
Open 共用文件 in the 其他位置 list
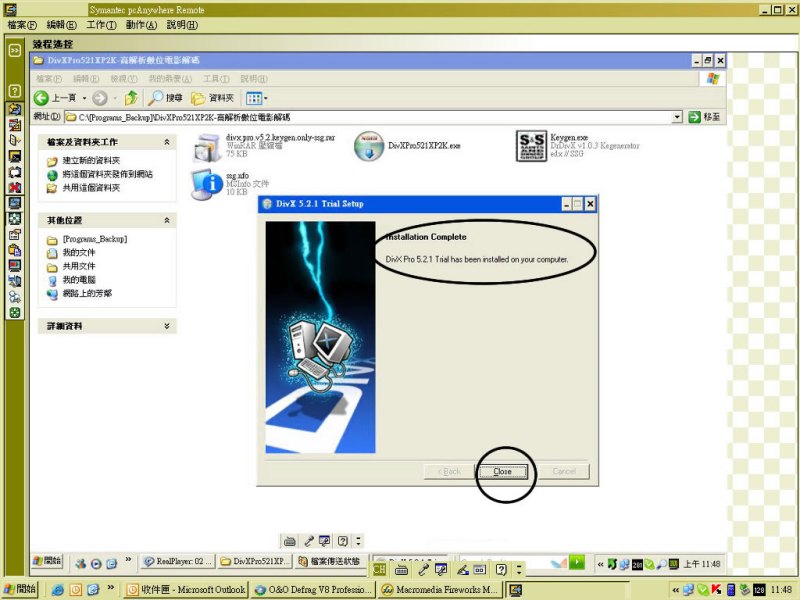click(79, 266)
